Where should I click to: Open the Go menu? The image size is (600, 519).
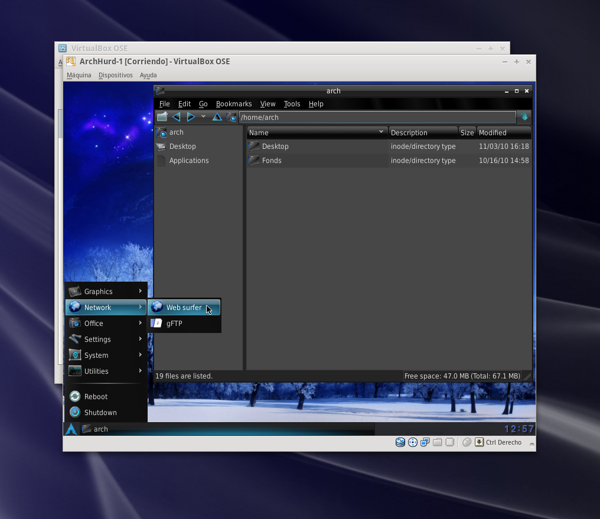203,104
